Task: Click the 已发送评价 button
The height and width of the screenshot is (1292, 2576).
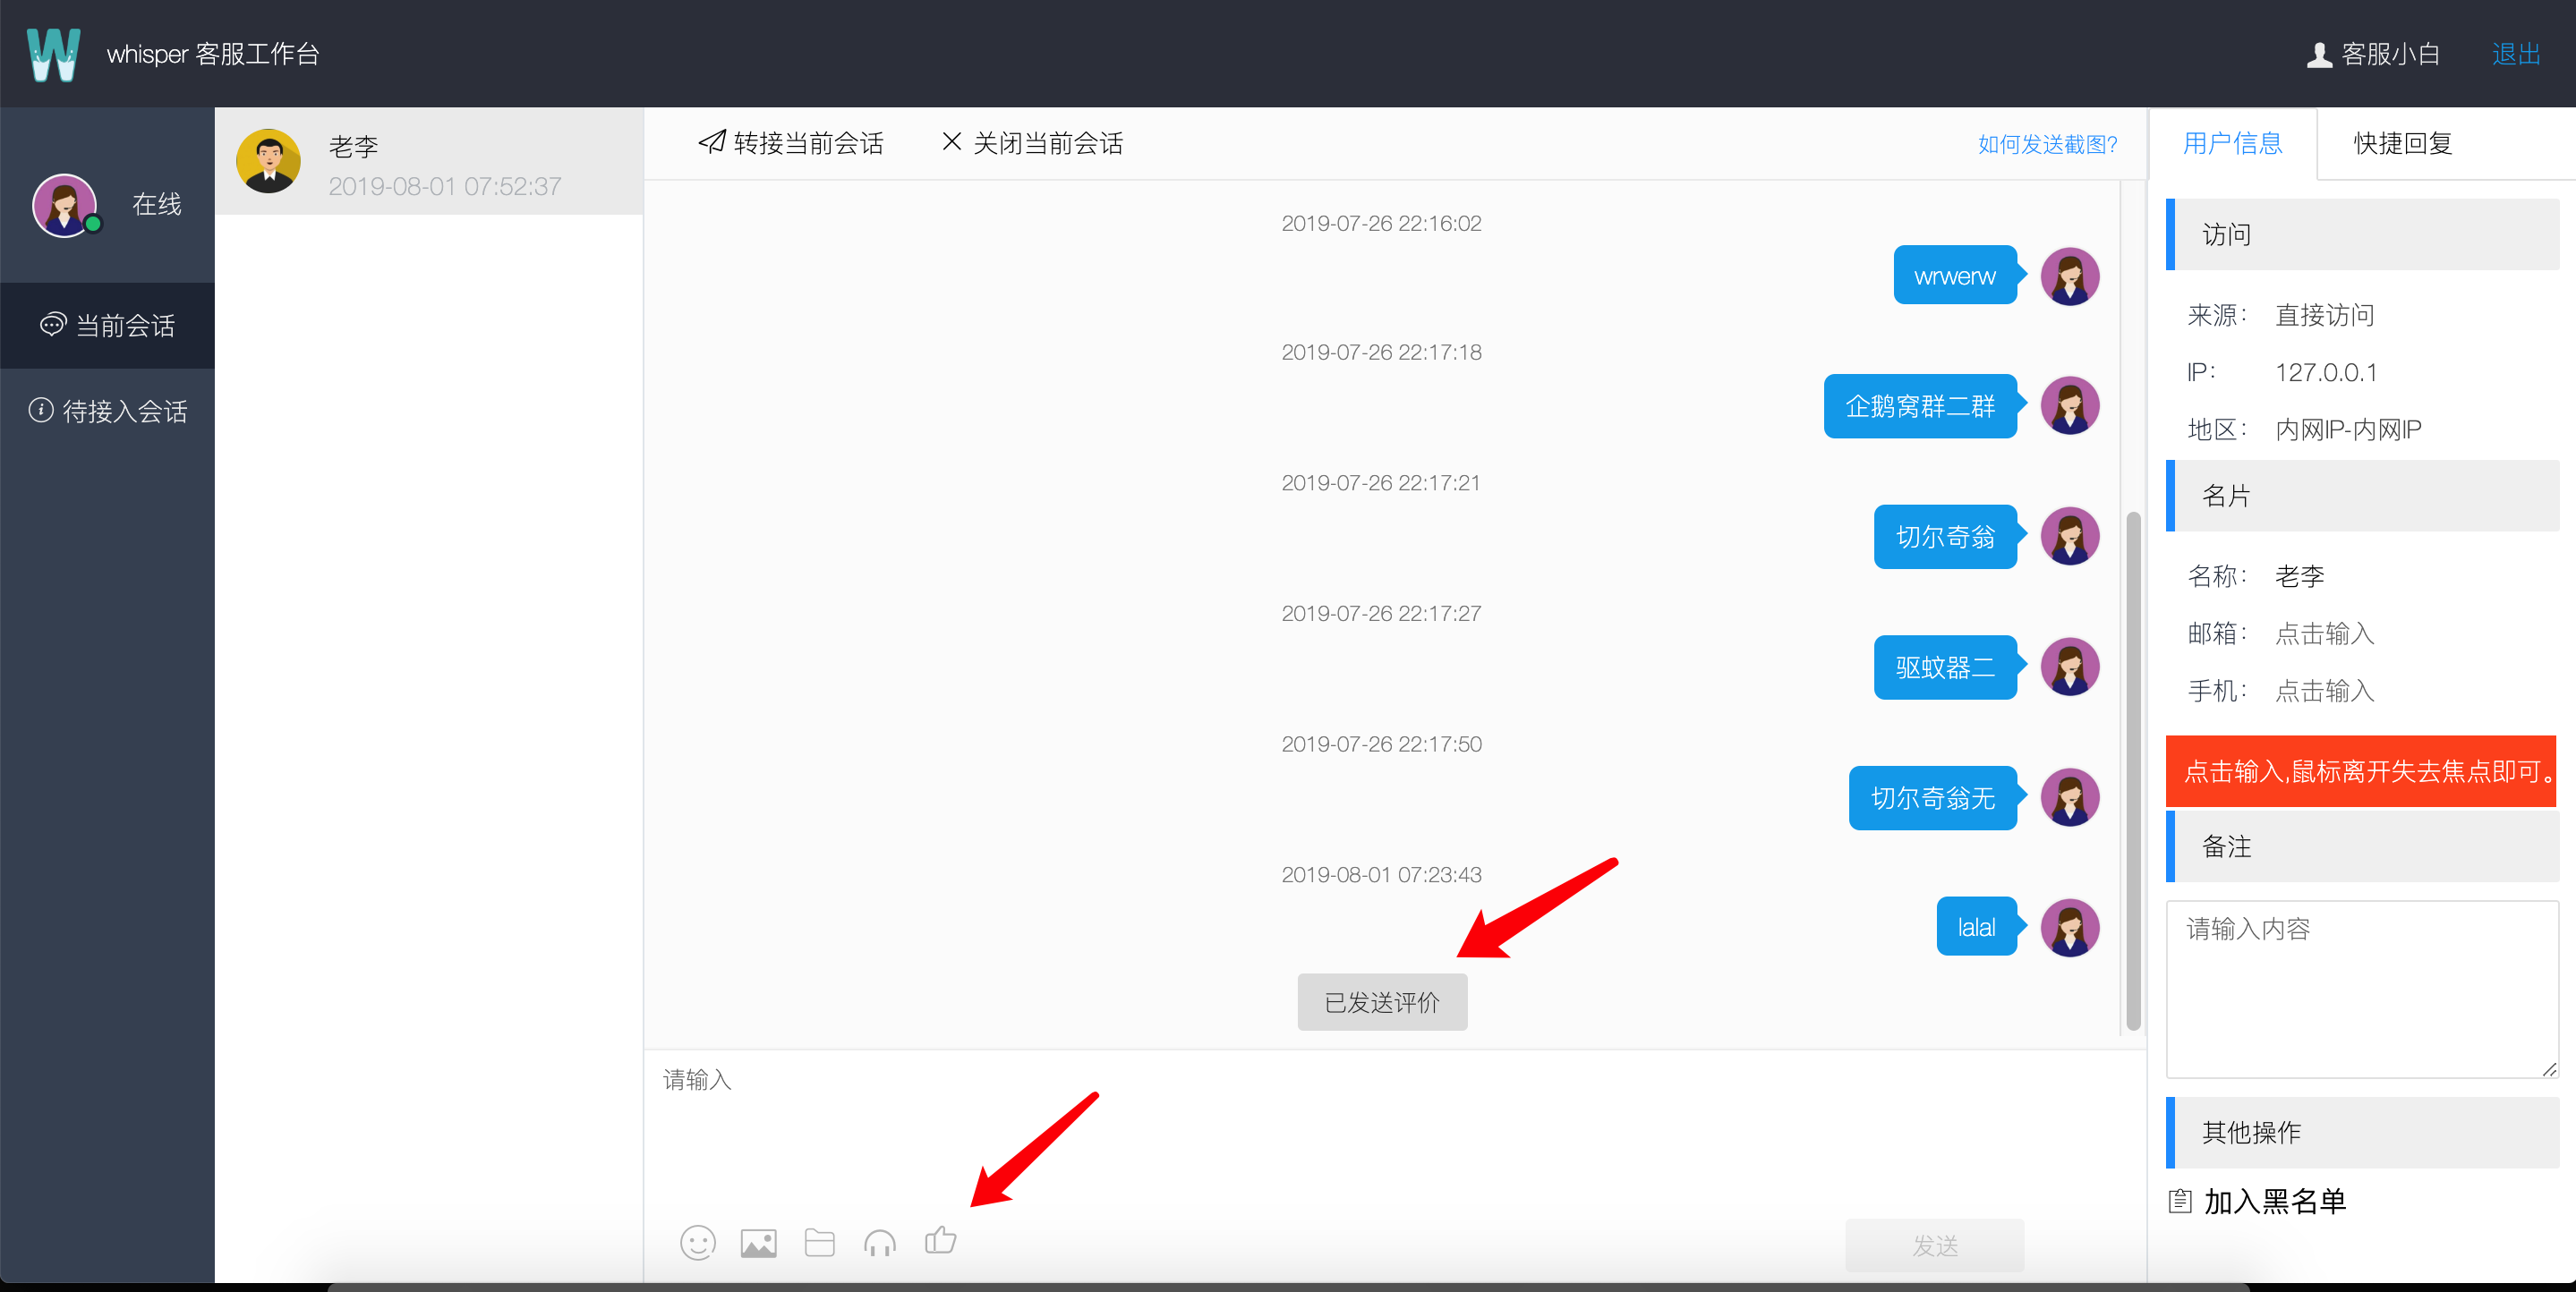Action: point(1382,1002)
